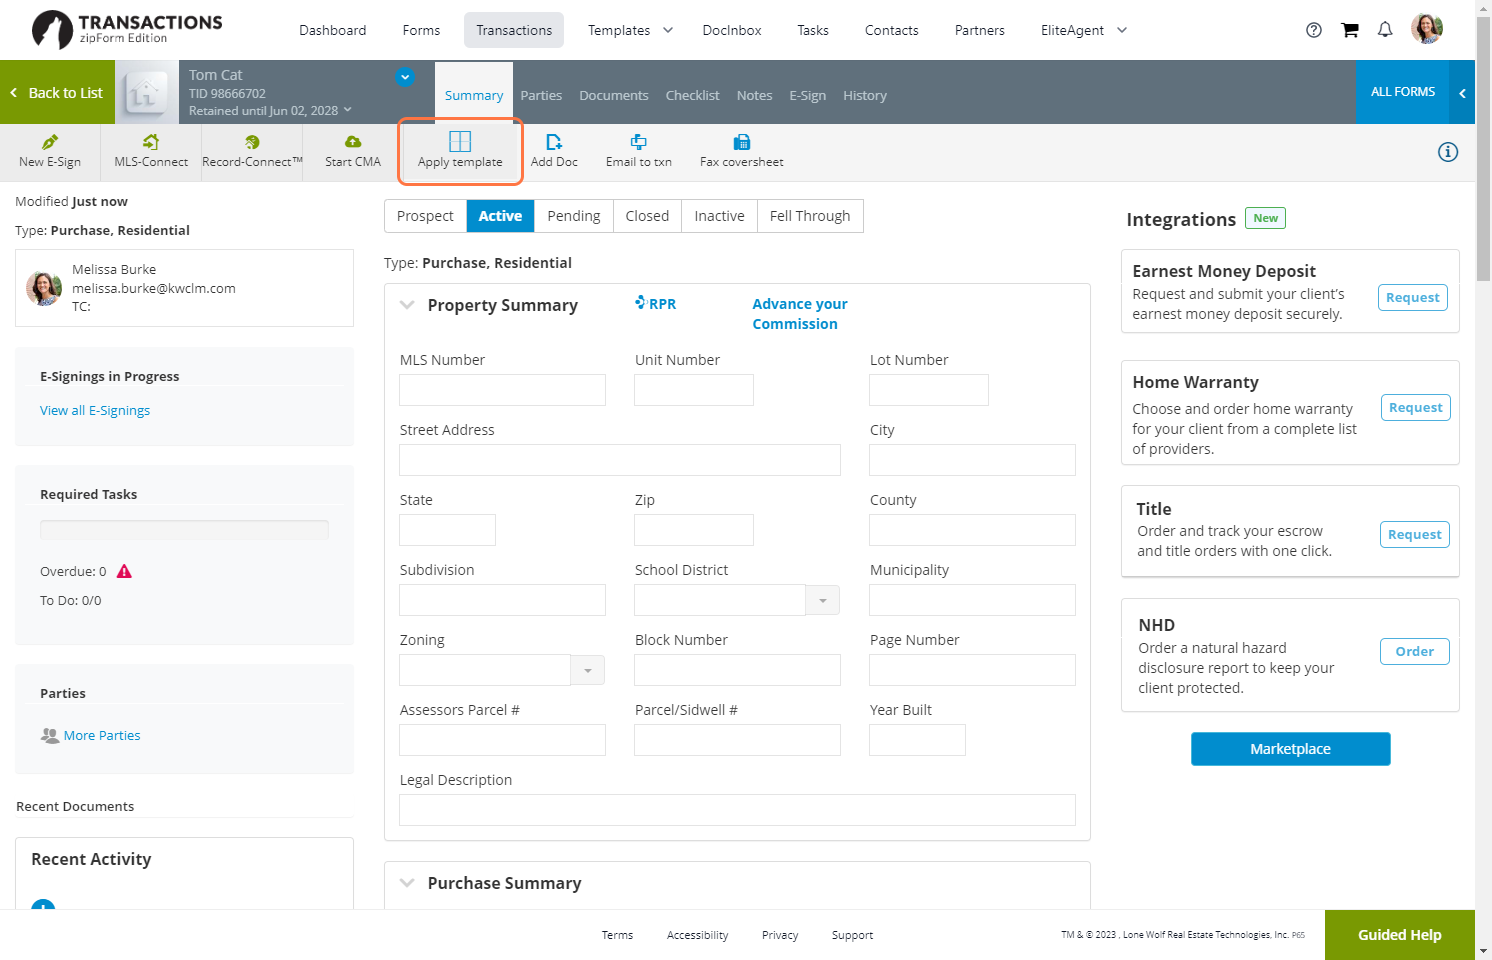Open the shopping cart icon
Viewport: 1492px width, 960px height.
click(1350, 30)
